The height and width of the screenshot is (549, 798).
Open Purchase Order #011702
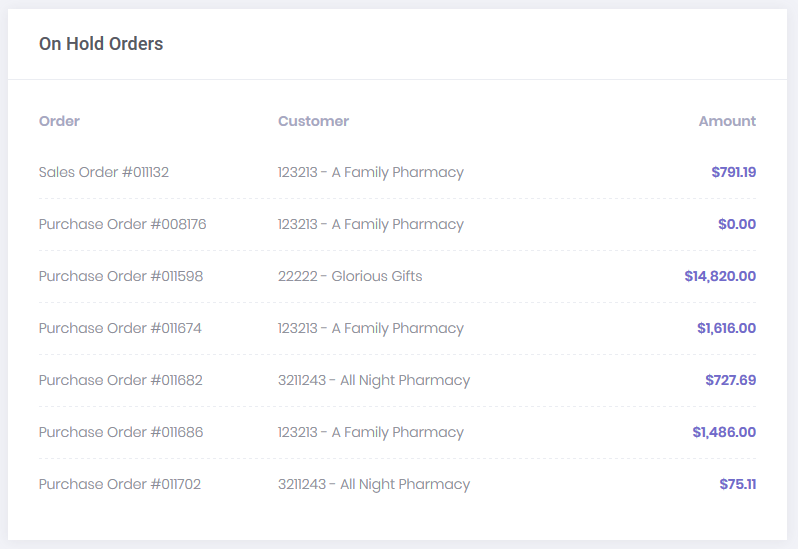[120, 484]
